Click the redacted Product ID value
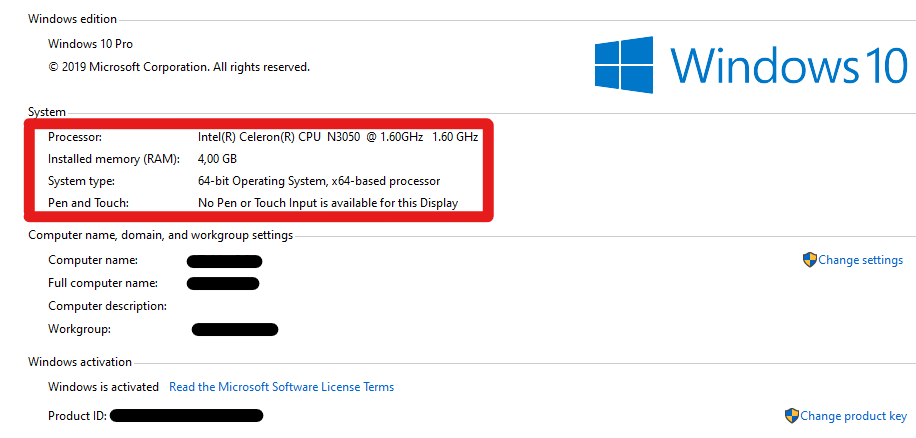 (186, 415)
